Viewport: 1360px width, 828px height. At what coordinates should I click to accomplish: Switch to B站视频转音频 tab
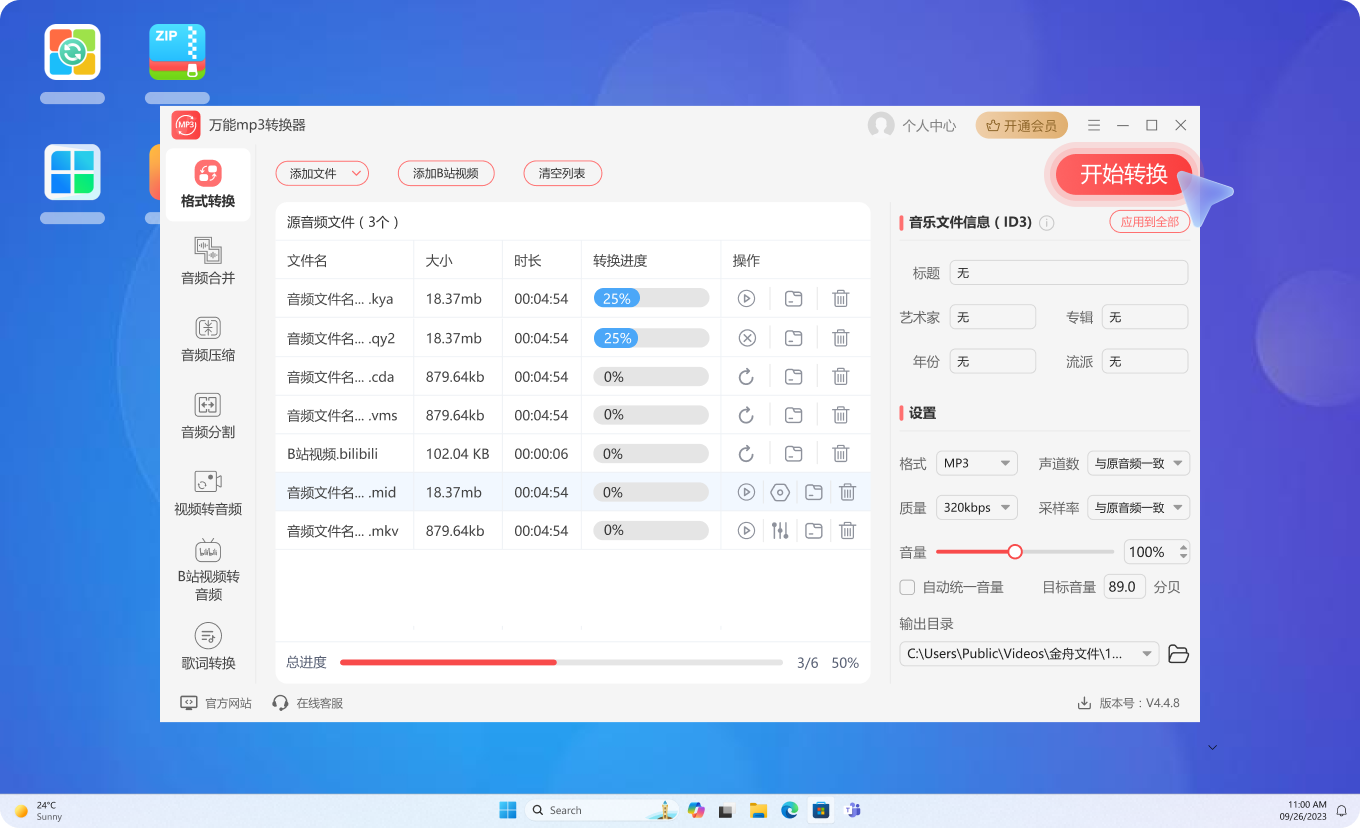[208, 570]
